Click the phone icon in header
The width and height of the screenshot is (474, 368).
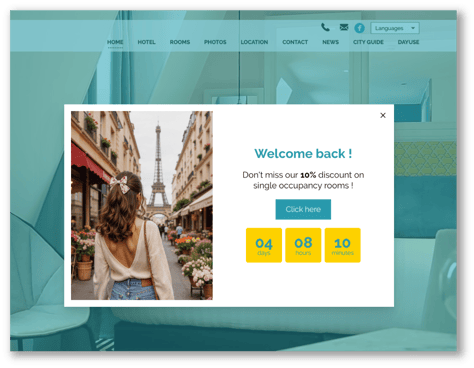pyautogui.click(x=325, y=27)
